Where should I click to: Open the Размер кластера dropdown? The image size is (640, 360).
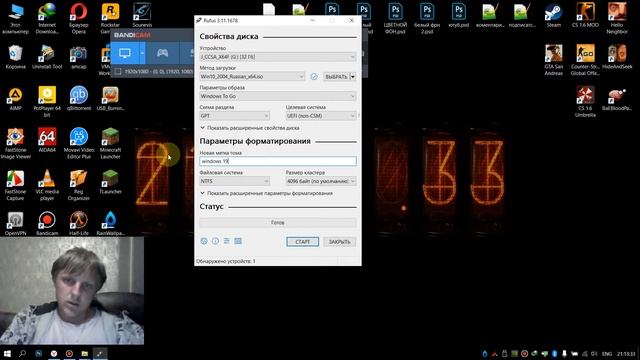[321, 181]
